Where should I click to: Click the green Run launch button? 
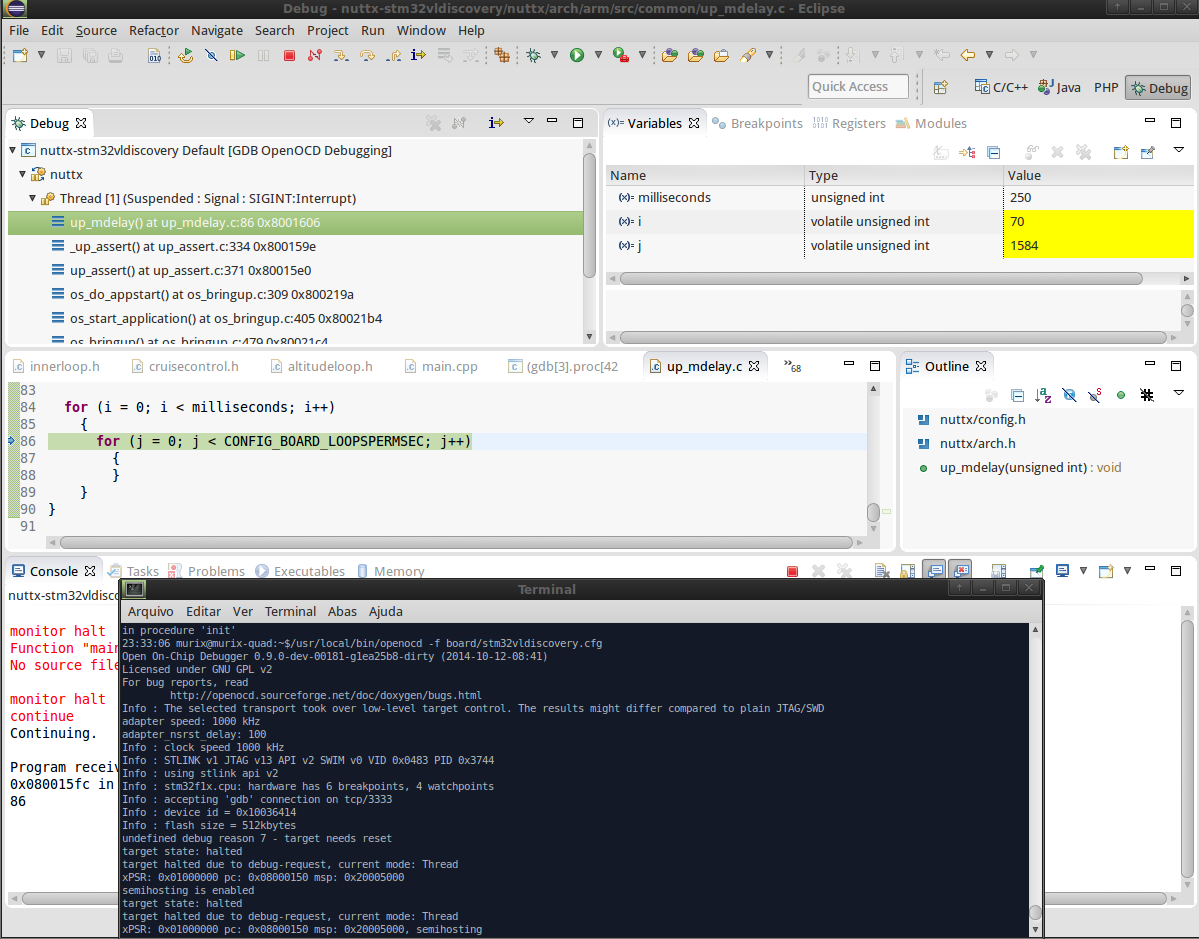[577, 55]
